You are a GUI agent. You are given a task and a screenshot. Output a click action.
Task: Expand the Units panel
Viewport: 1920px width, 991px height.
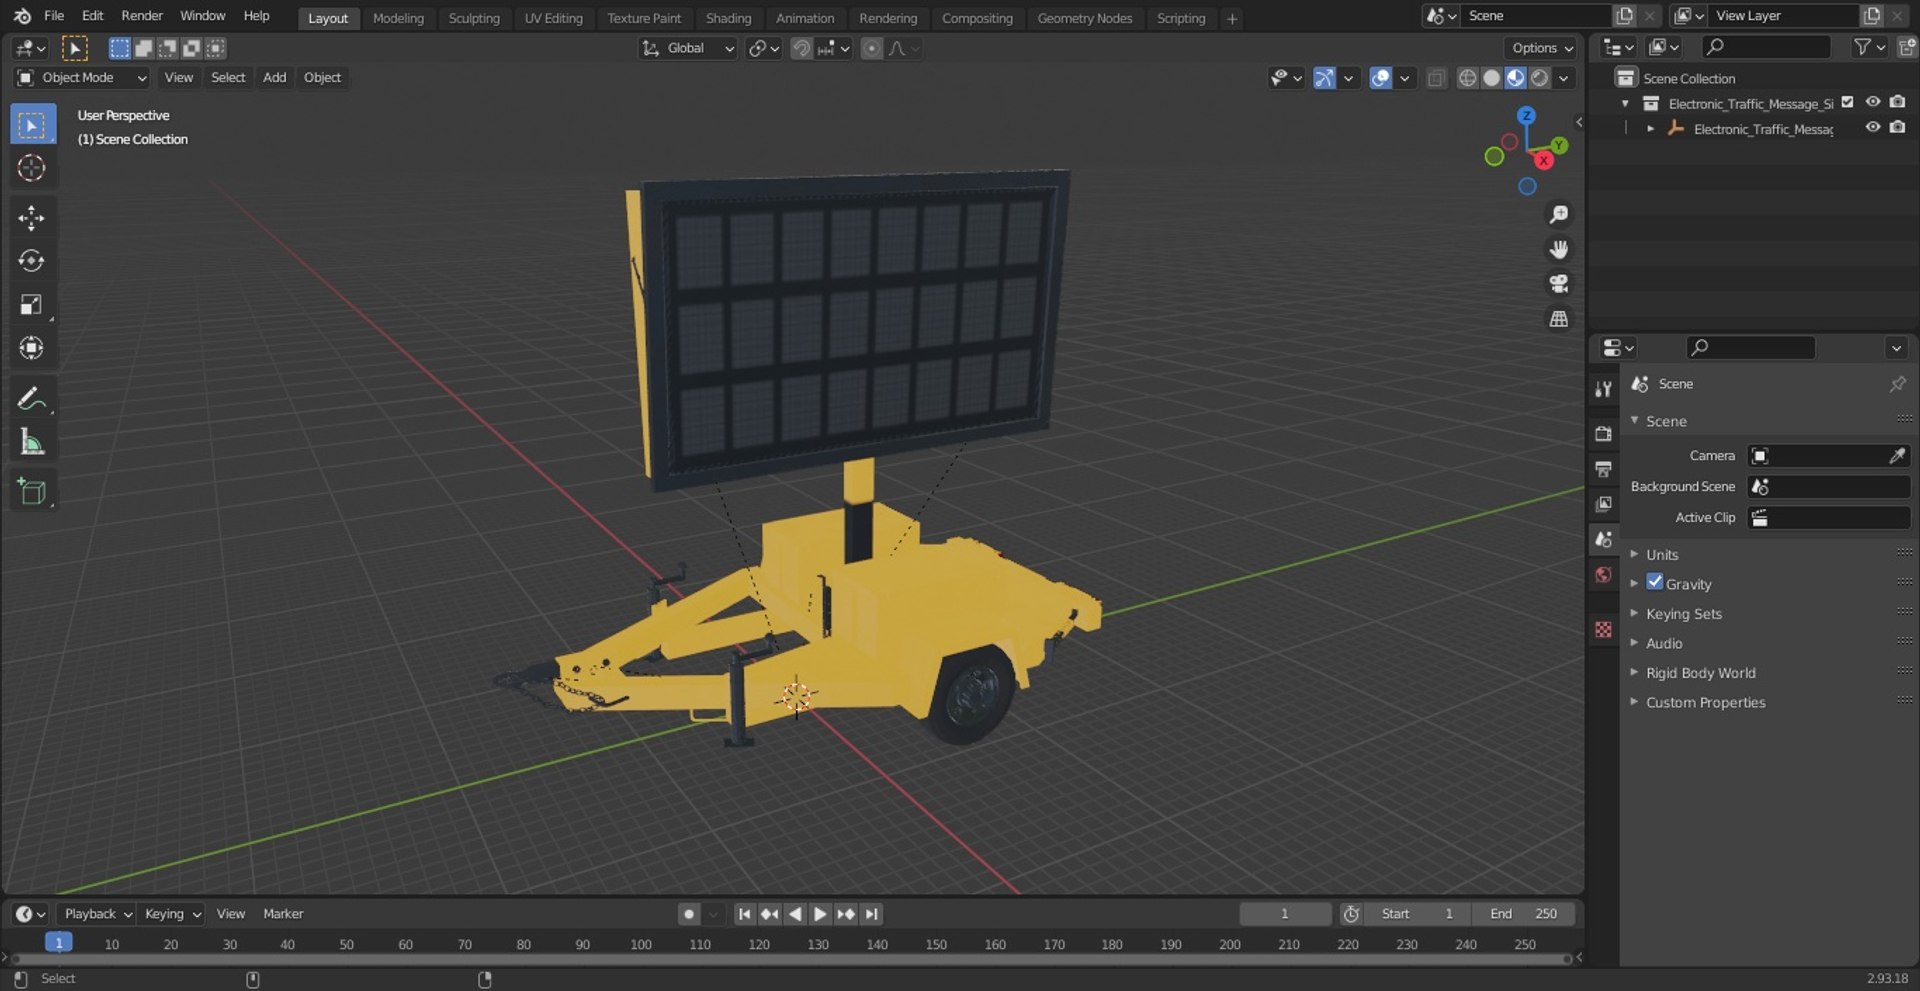pyautogui.click(x=1662, y=555)
